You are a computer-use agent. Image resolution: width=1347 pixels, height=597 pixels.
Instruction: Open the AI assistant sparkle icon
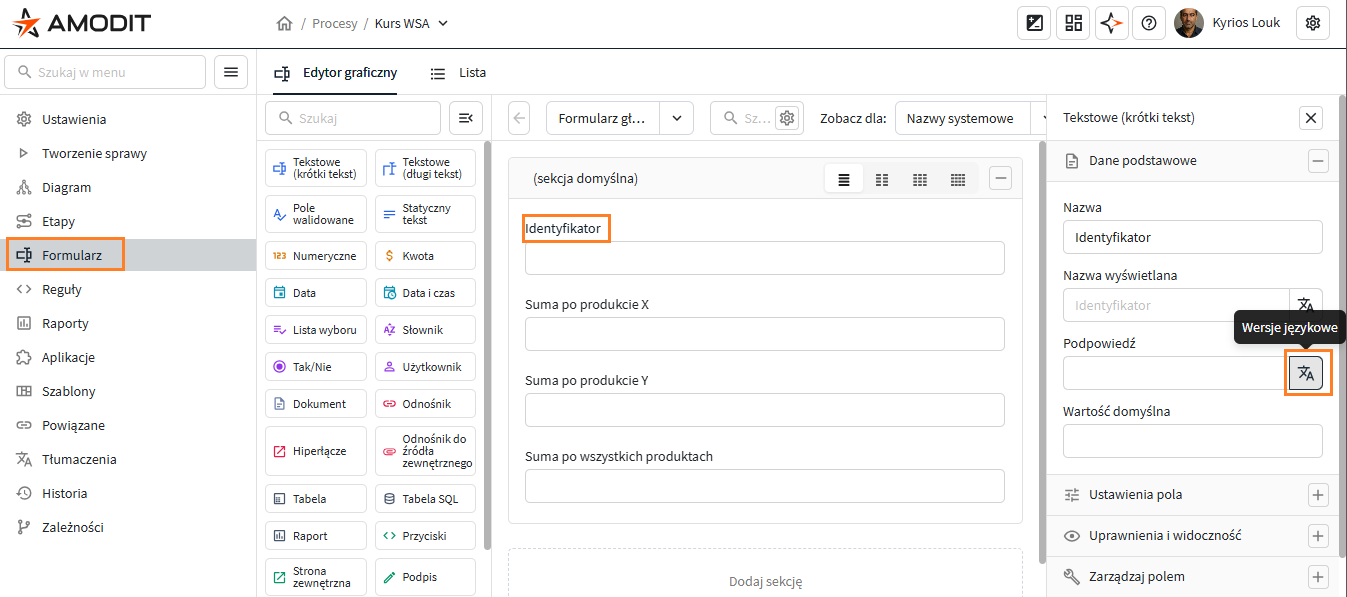(1111, 23)
